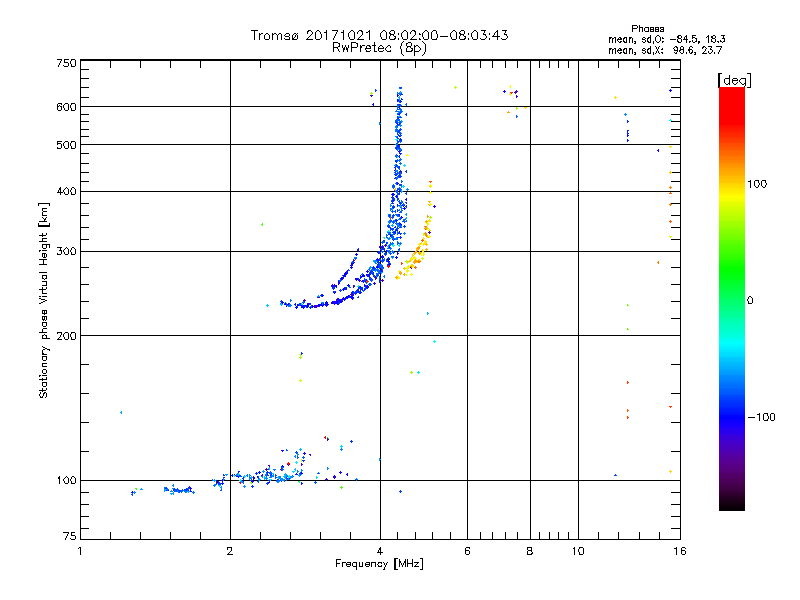The height and width of the screenshot is (600, 800).
Task: Click the x-axis '2' tick label
Action: (x=230, y=551)
